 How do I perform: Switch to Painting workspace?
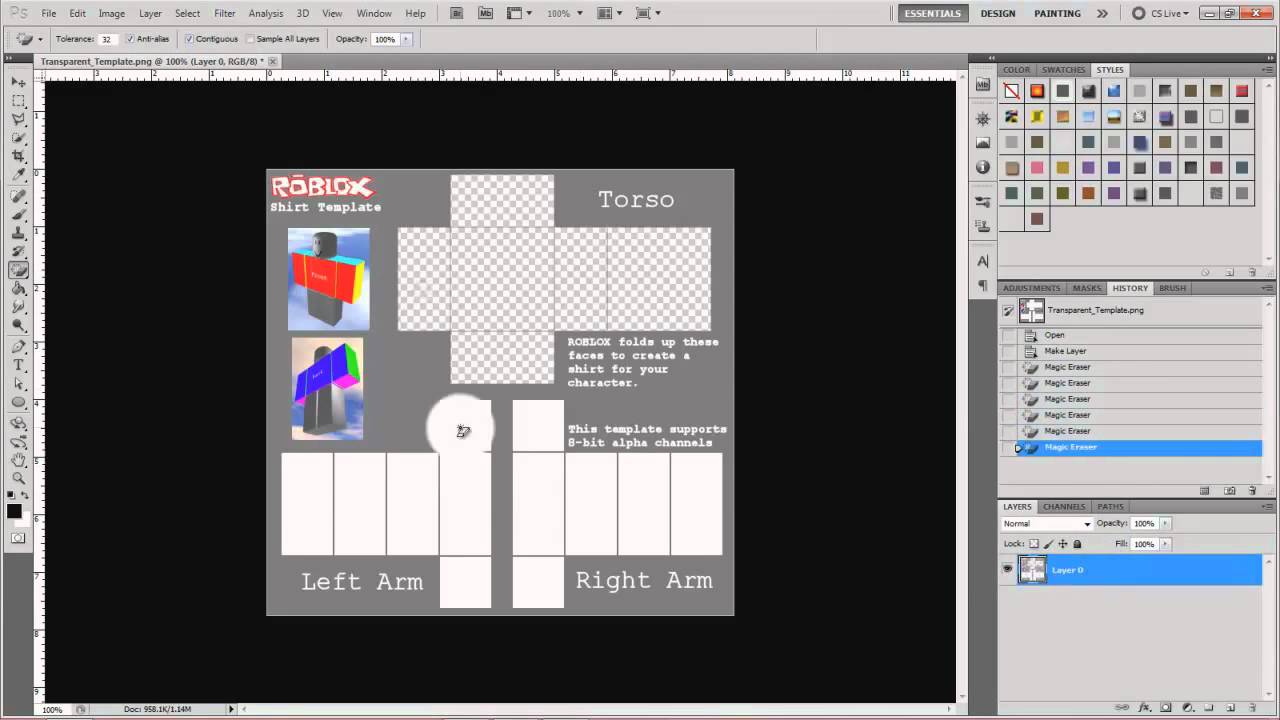1057,13
